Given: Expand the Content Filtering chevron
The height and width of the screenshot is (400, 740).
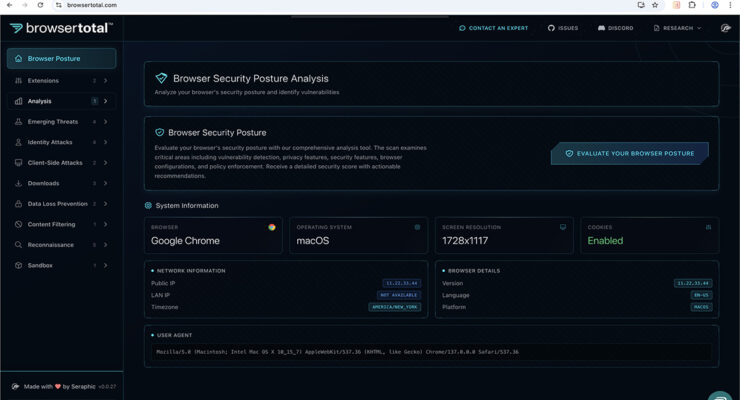Looking at the screenshot, I should coord(105,224).
